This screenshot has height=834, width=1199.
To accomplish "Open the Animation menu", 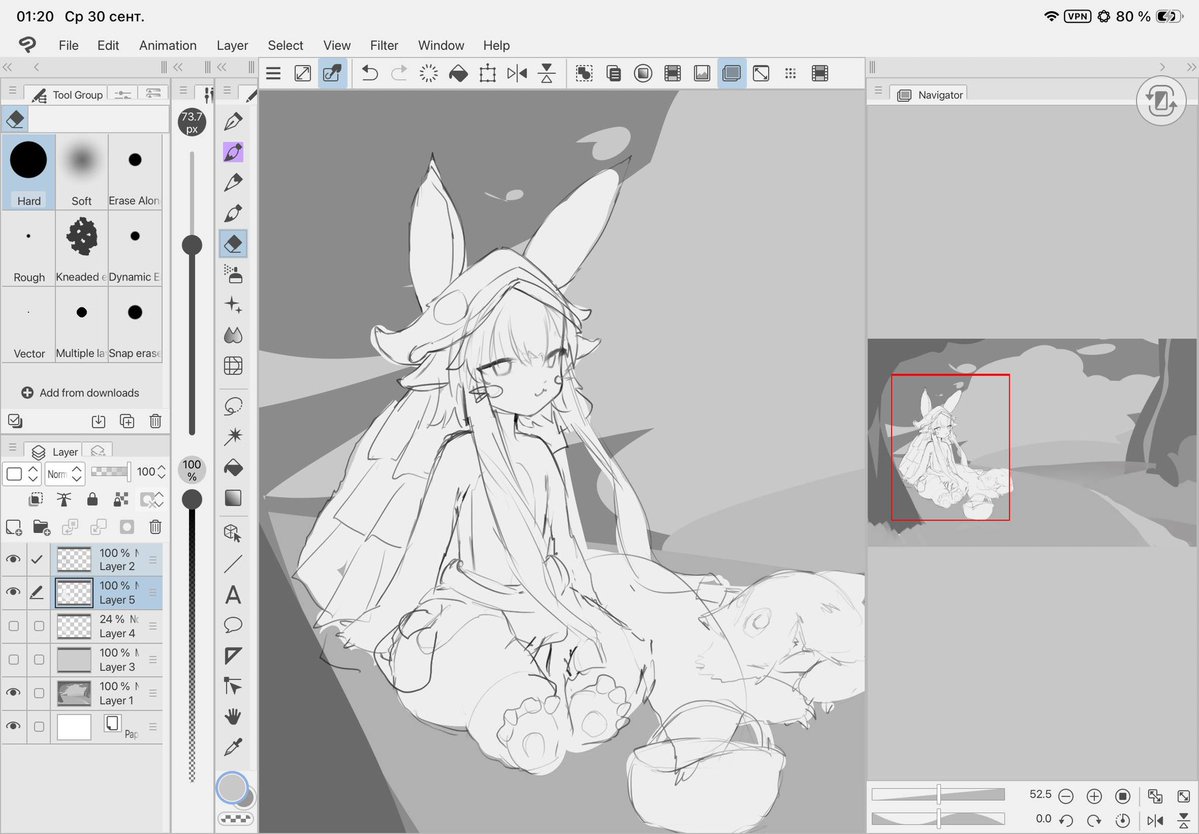I will (x=167, y=45).
